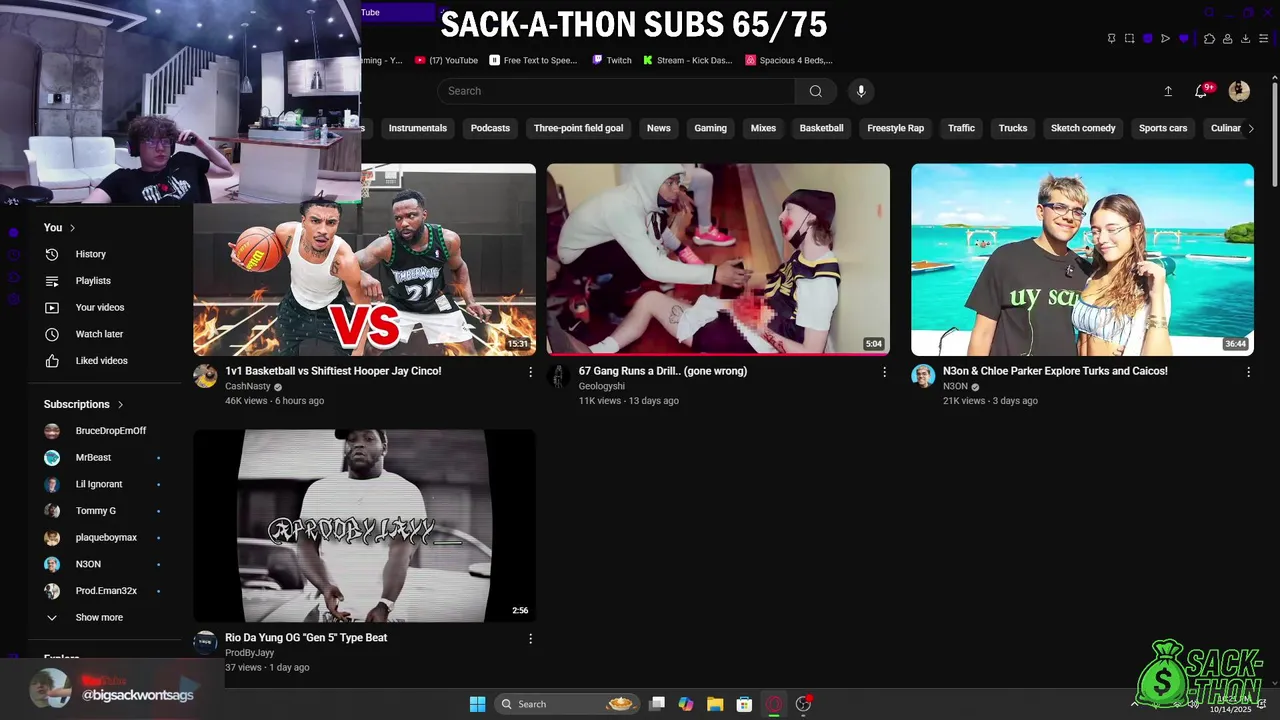Click Opera pin toolbar icon
The image size is (1280, 720).
(1111, 38)
